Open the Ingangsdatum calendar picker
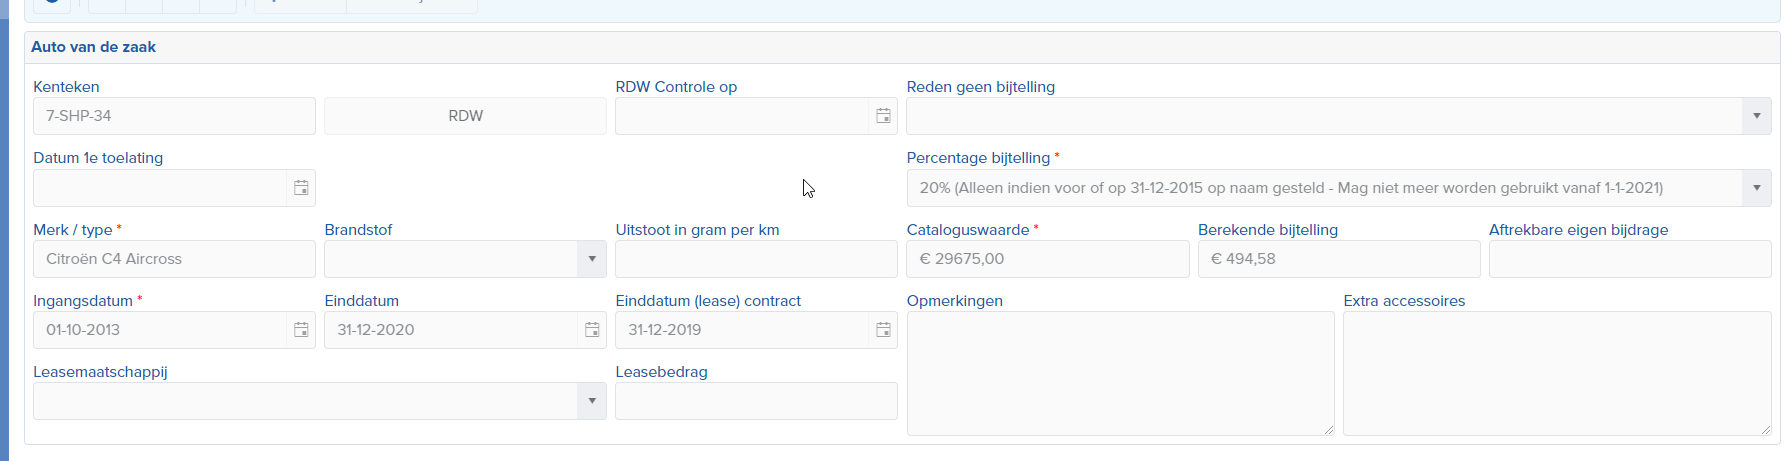Viewport: 1791px width, 461px height. [x=301, y=330]
